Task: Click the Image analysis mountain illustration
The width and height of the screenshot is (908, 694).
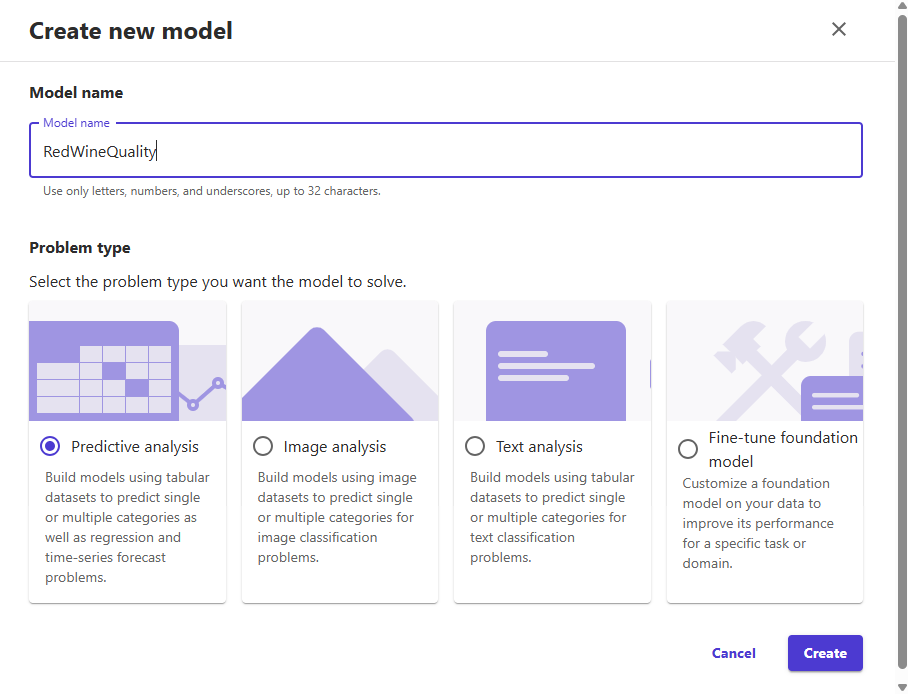Action: (340, 362)
